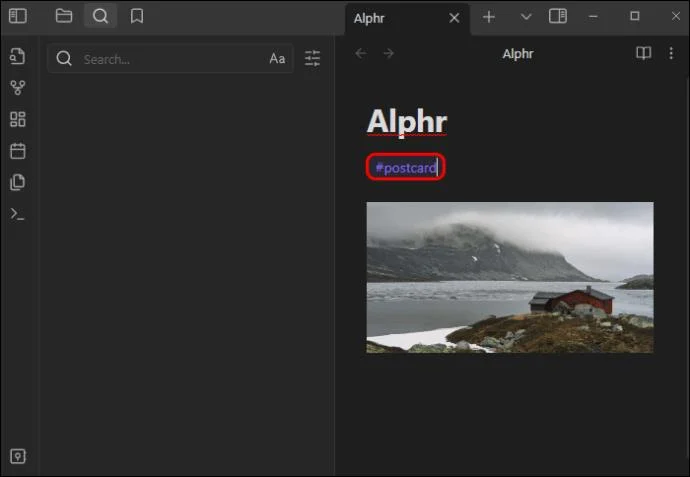Open graph view icon

[18, 88]
